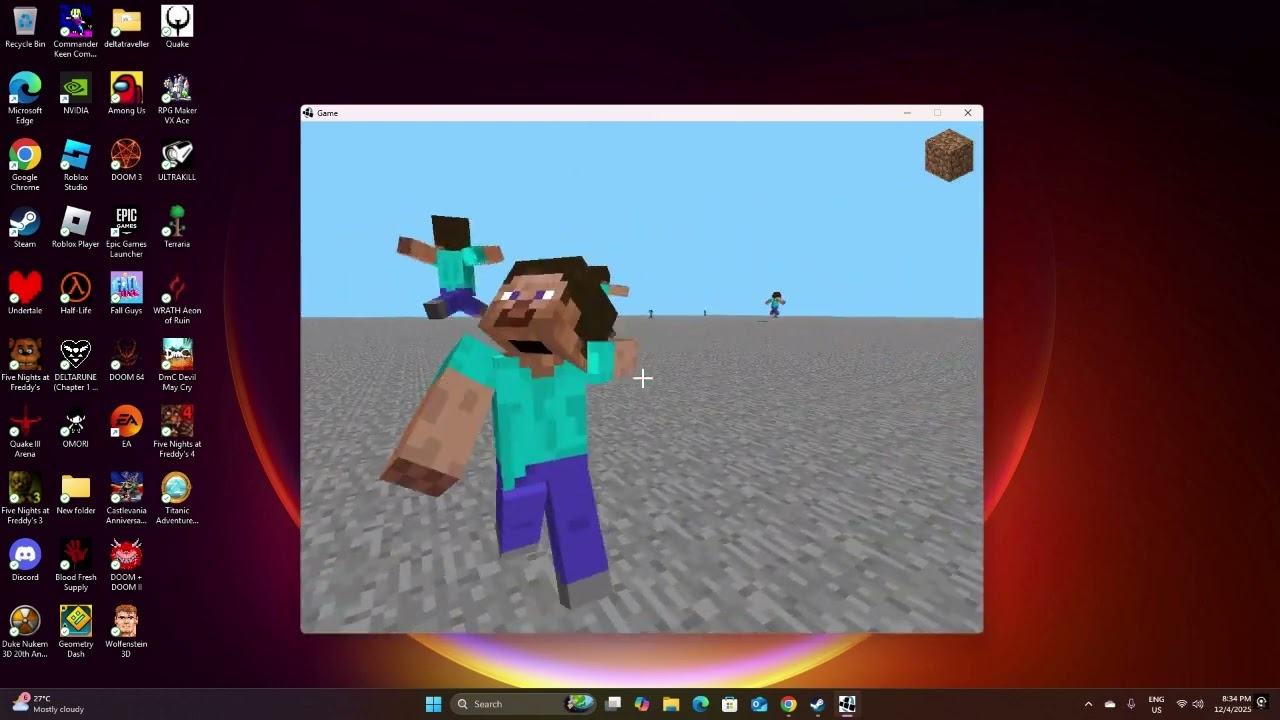Viewport: 1280px width, 720px height.
Task: Launch Castlevania Anniversary desktop icon
Action: [x=126, y=499]
